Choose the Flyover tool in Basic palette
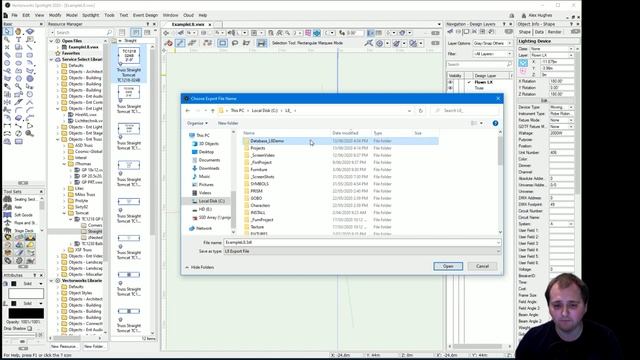Image resolution: width=640 pixels, height=360 pixels. [x=30, y=31]
